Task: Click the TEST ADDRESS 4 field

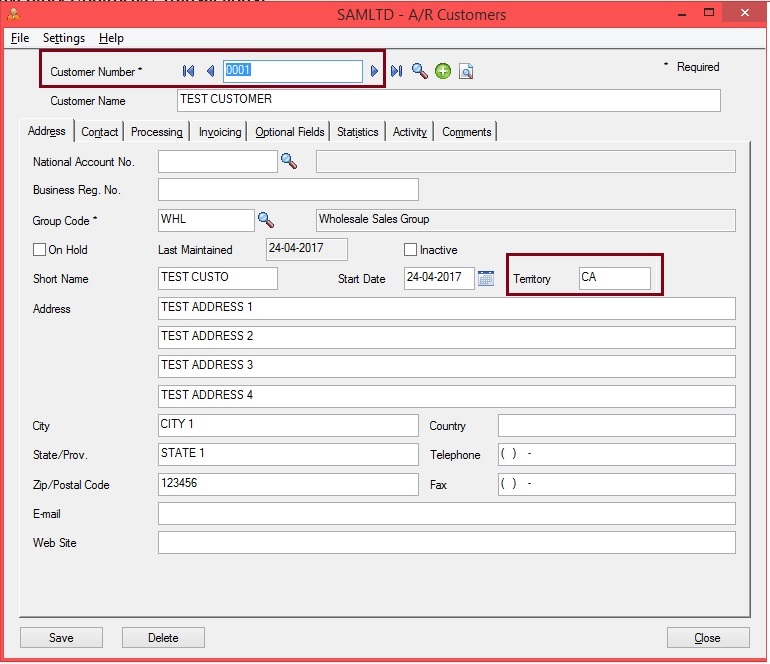Action: tap(446, 396)
